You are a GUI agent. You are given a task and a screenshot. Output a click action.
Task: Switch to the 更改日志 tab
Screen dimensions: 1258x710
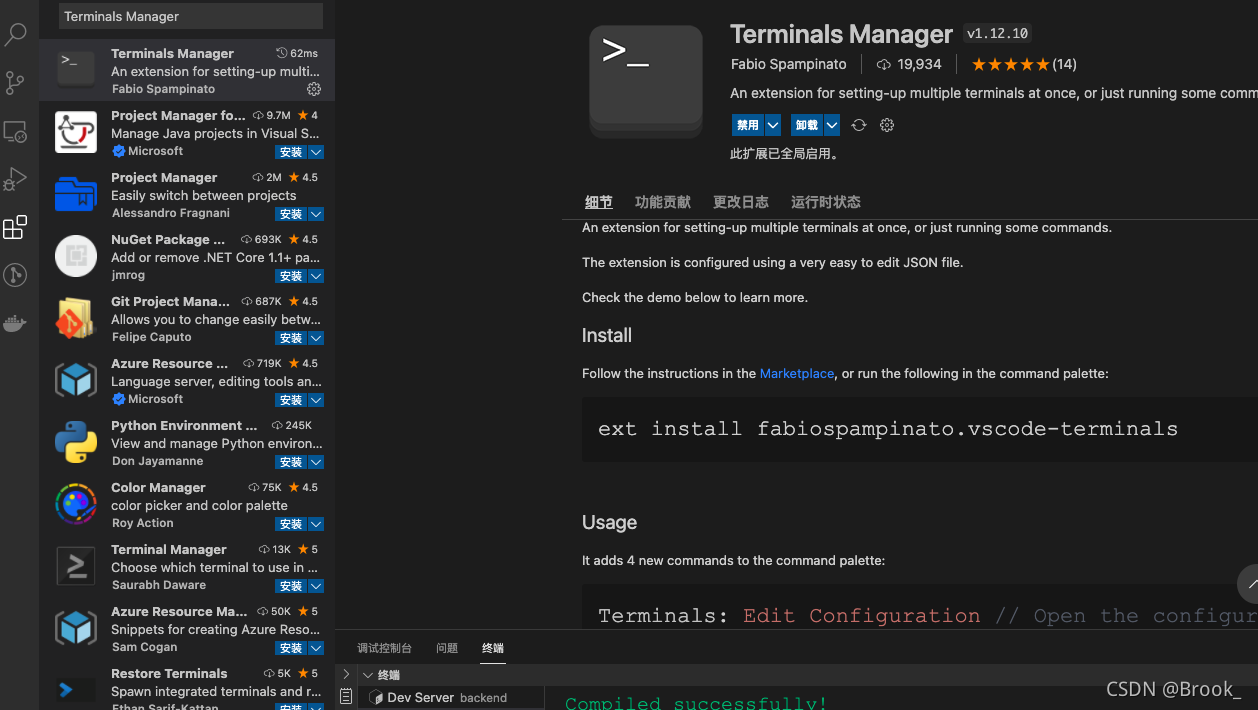point(741,202)
